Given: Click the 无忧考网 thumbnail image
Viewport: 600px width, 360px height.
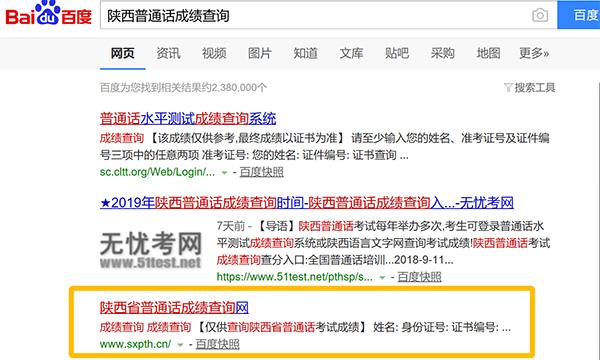Looking at the screenshot, I should click(151, 249).
